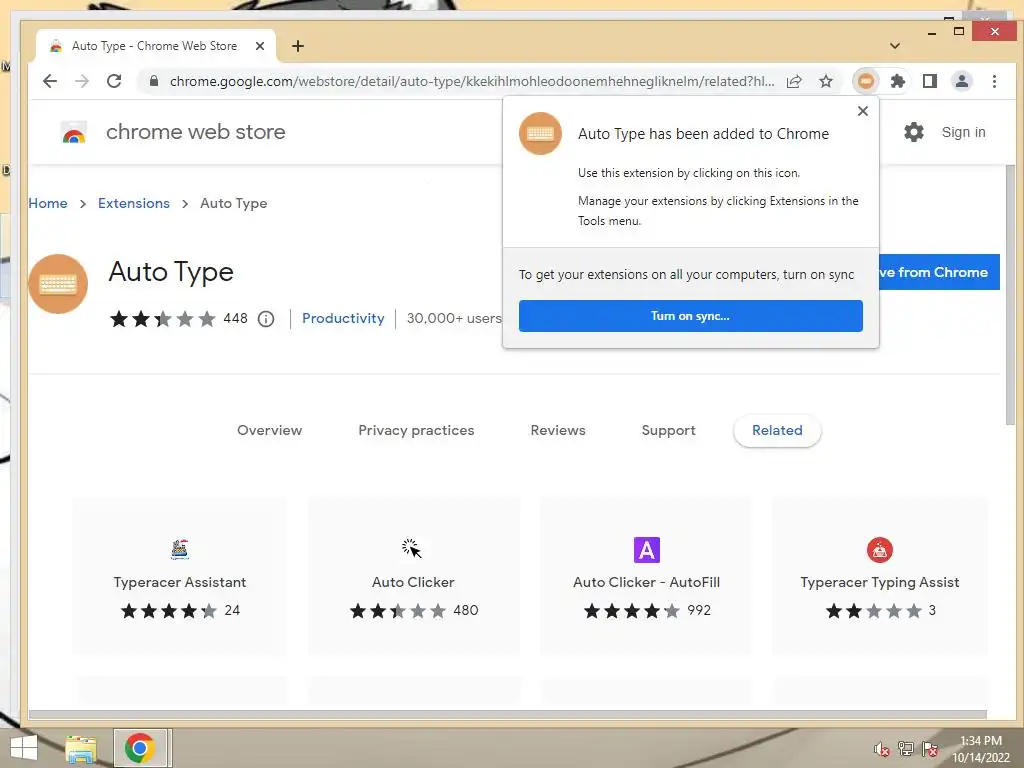Screen dimensions: 1024x768
Task: Click the Action Center flag tray icon
Action: pos(930,749)
